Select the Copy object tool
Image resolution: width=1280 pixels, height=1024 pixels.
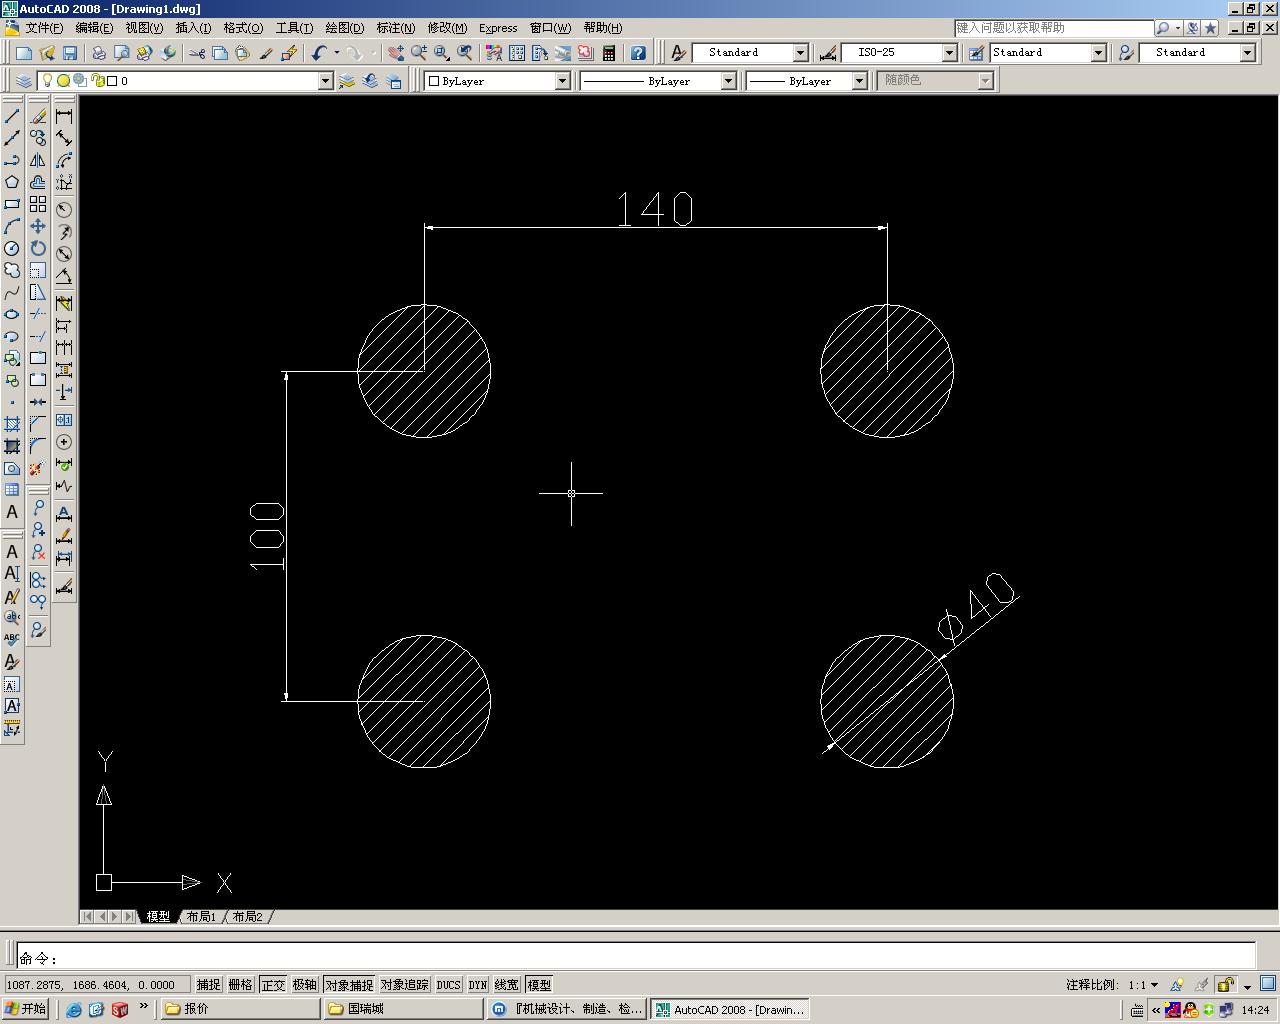[x=38, y=138]
